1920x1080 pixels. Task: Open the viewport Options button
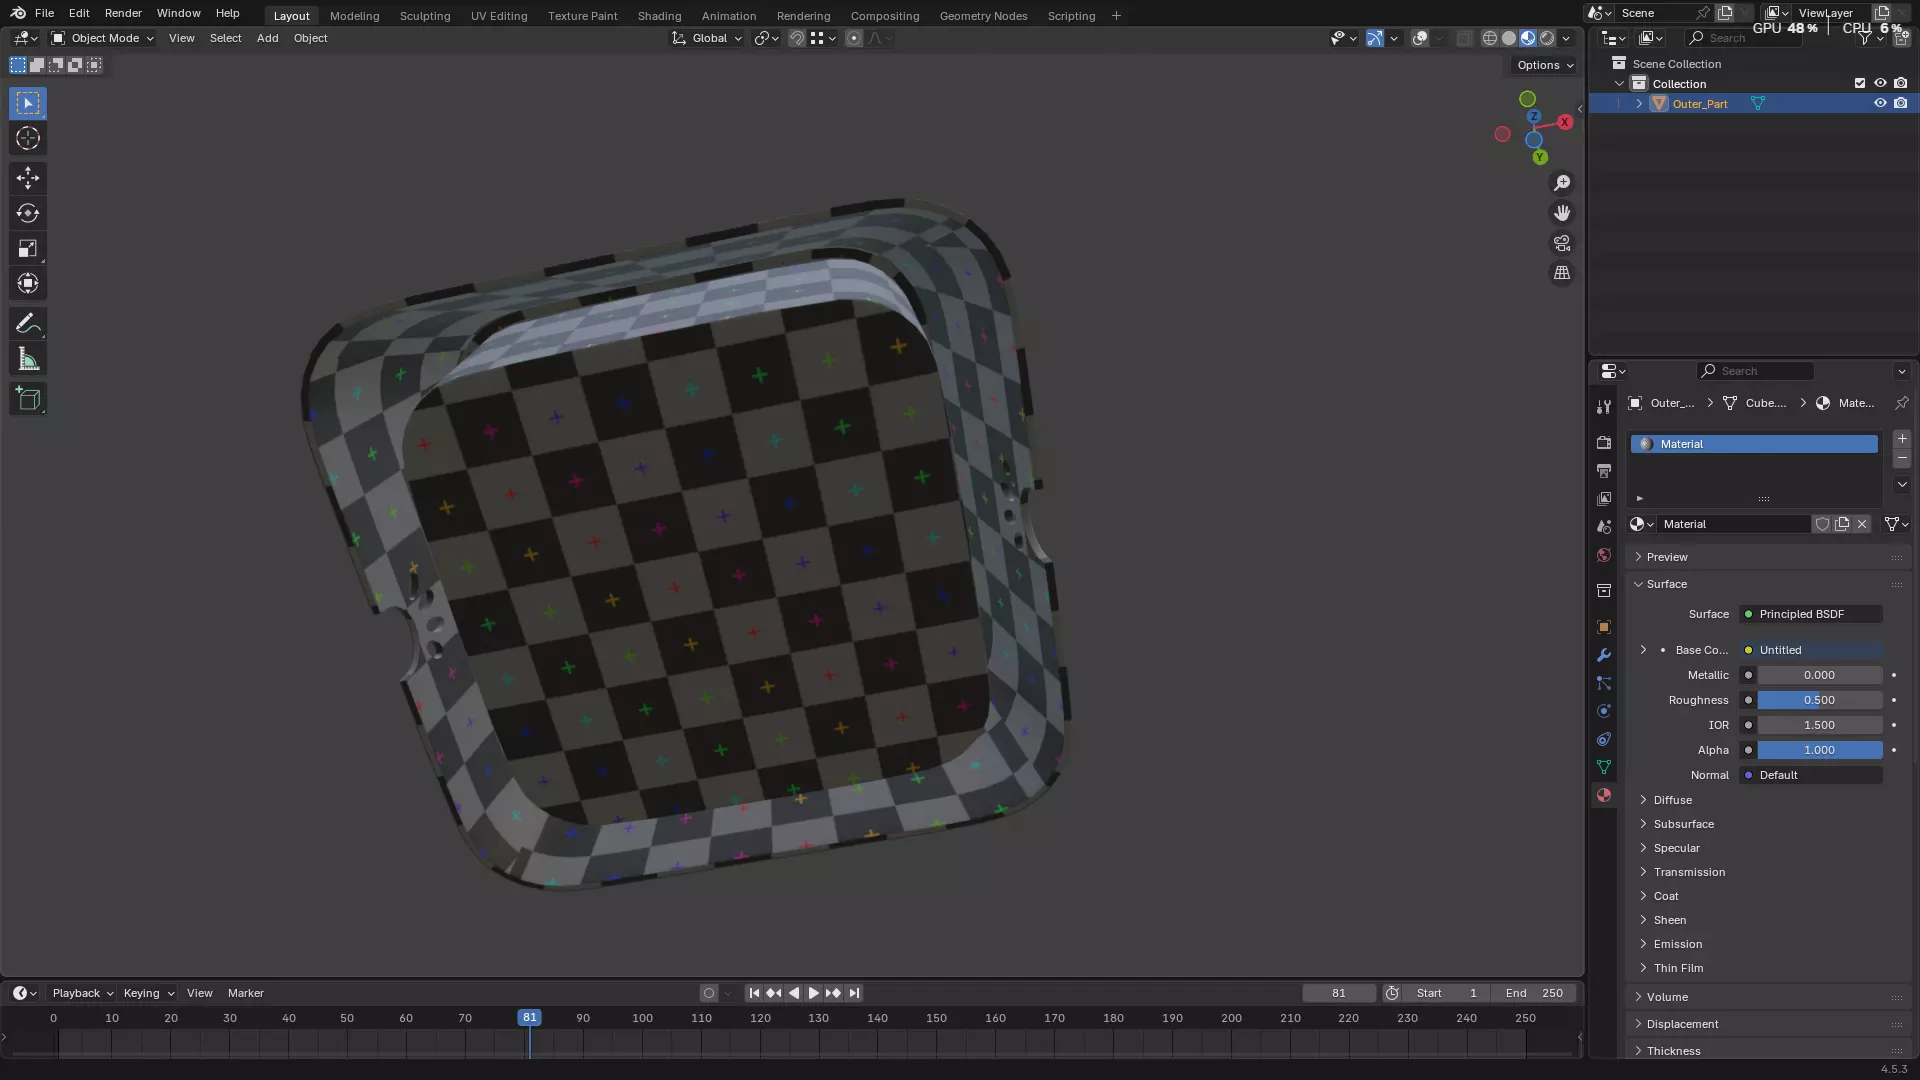pos(1544,65)
